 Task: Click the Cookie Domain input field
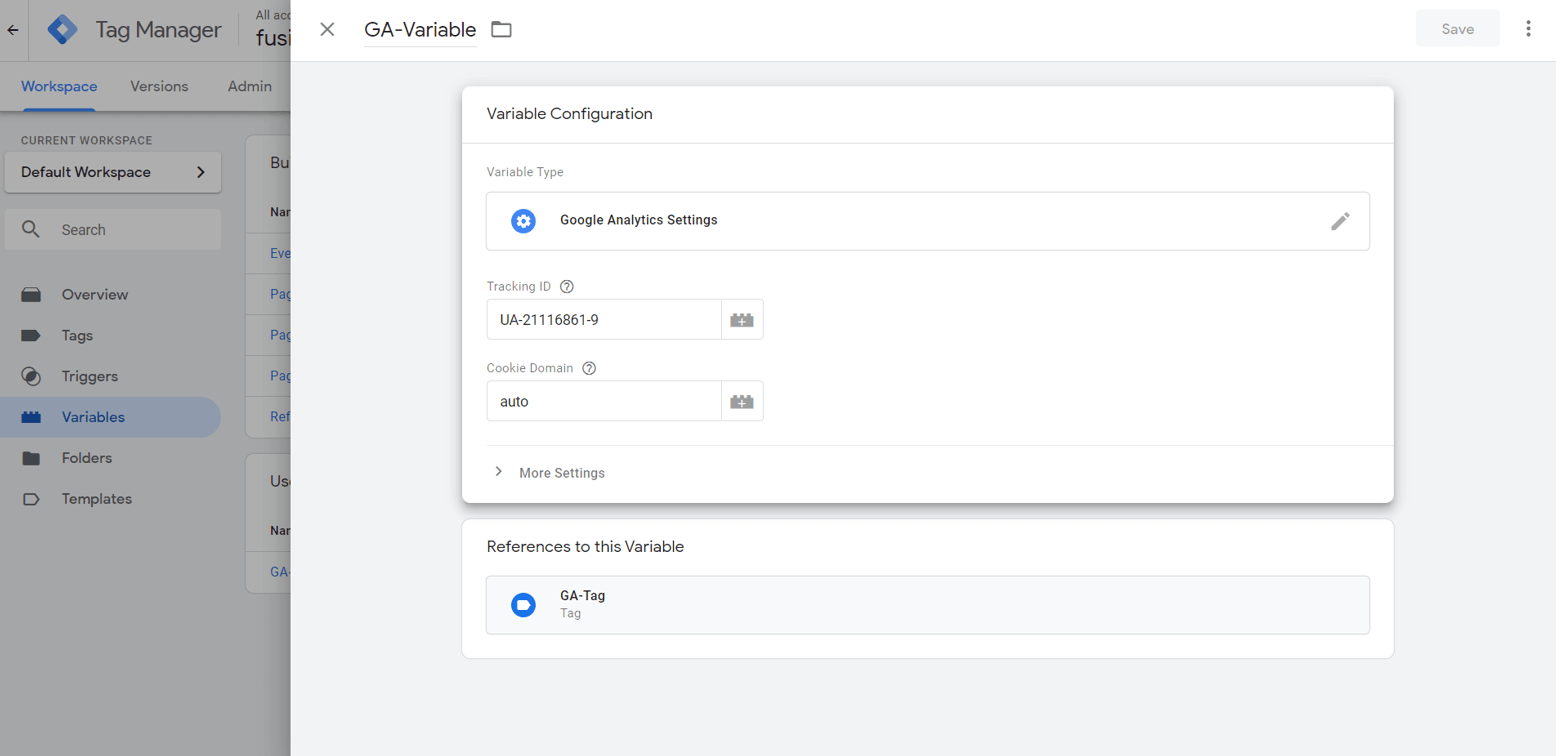click(x=603, y=401)
